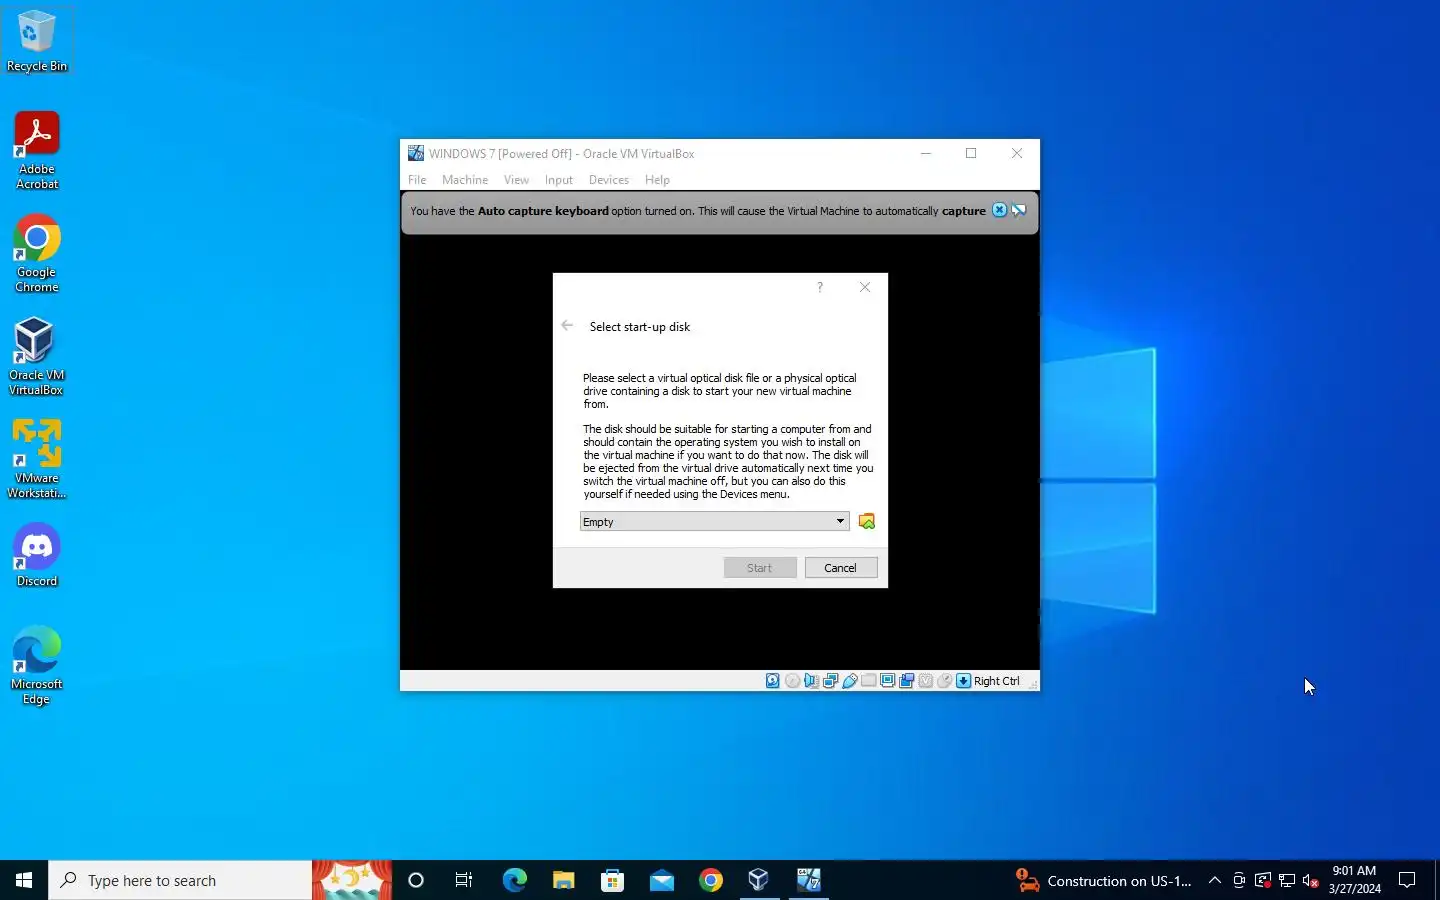Open the Help menu
This screenshot has width=1440, height=900.
click(657, 180)
